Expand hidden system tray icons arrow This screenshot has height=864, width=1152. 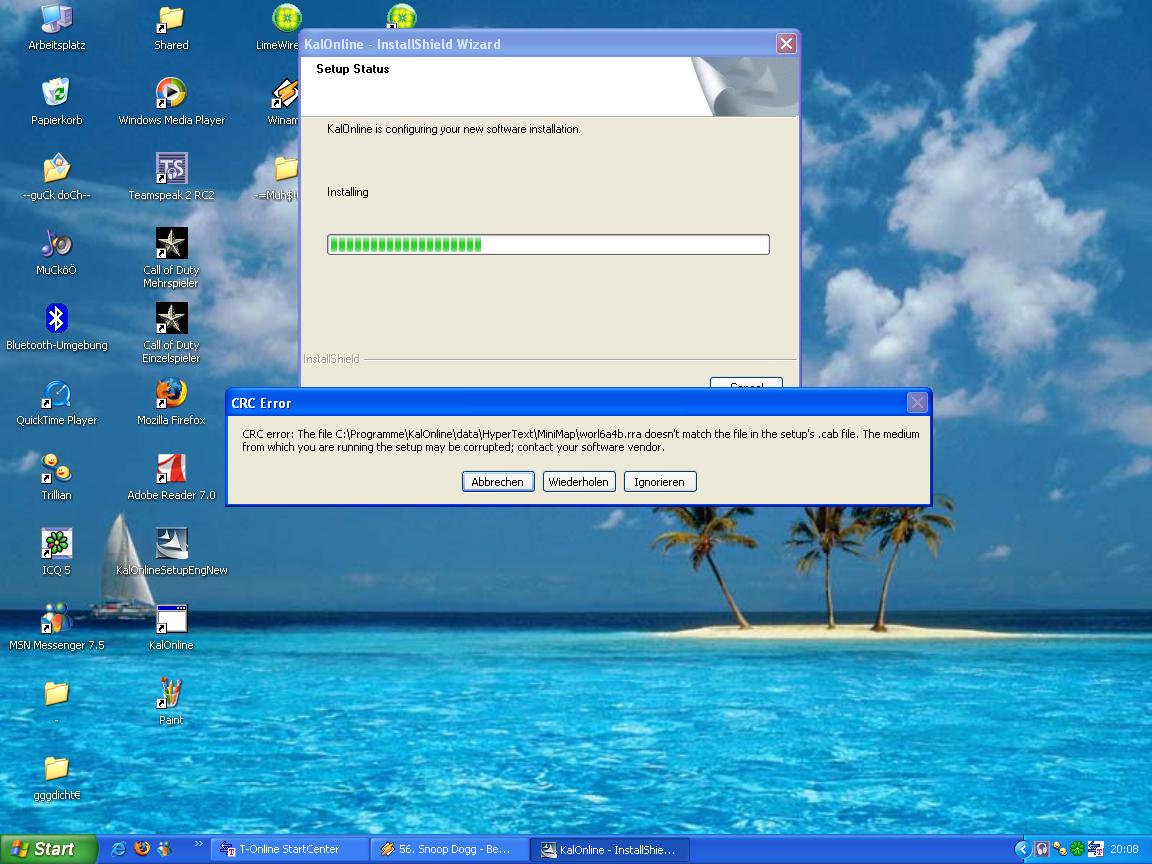click(x=1022, y=849)
